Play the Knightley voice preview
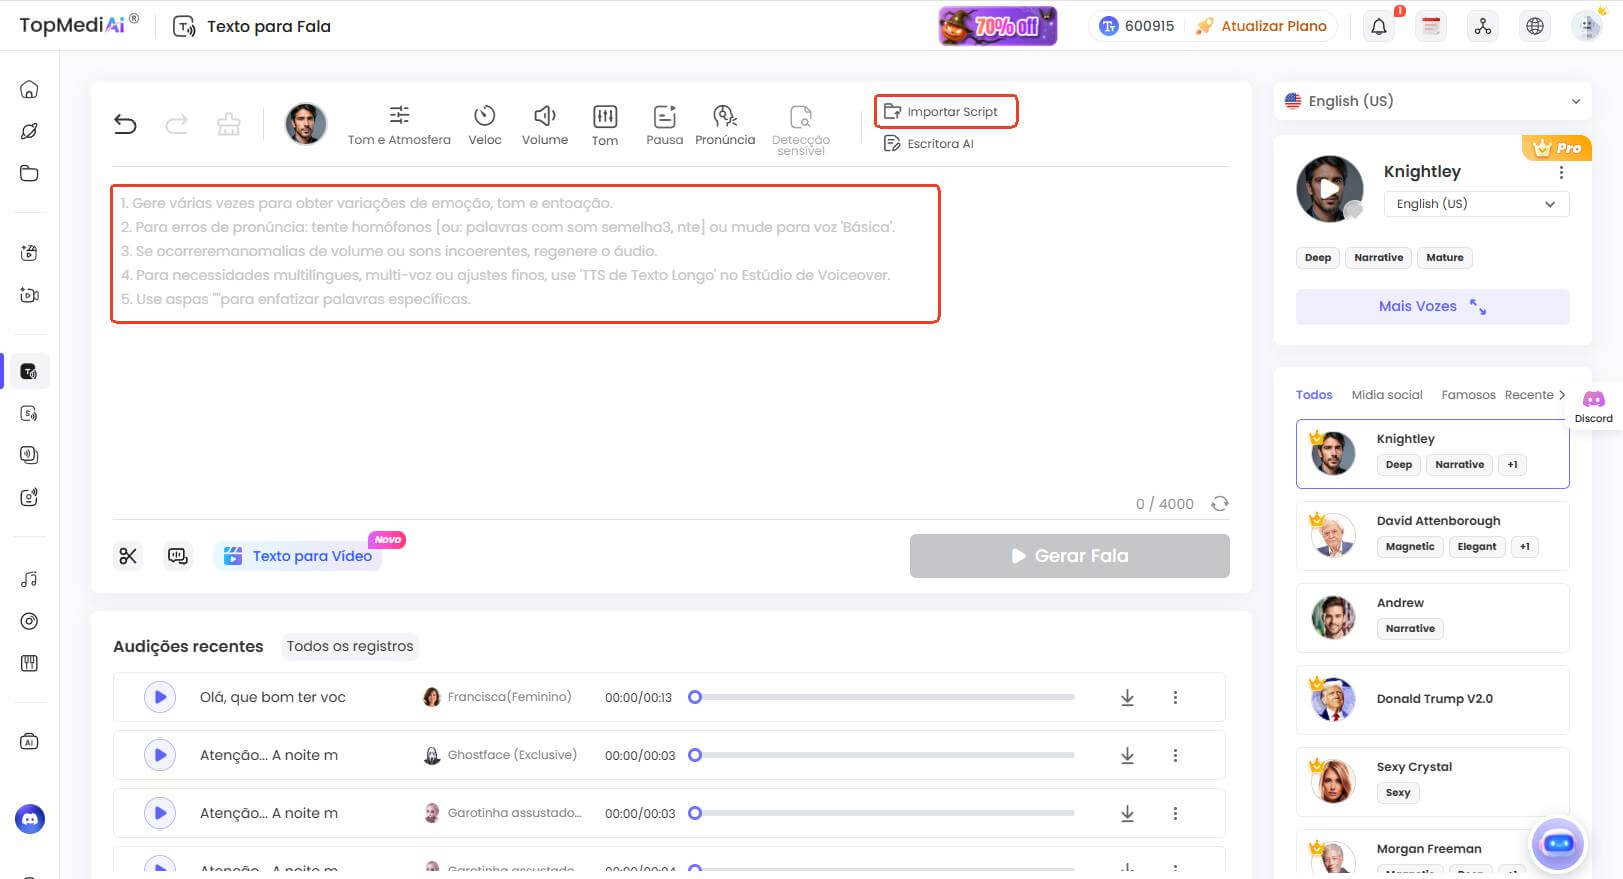Image resolution: width=1623 pixels, height=879 pixels. pos(1329,188)
